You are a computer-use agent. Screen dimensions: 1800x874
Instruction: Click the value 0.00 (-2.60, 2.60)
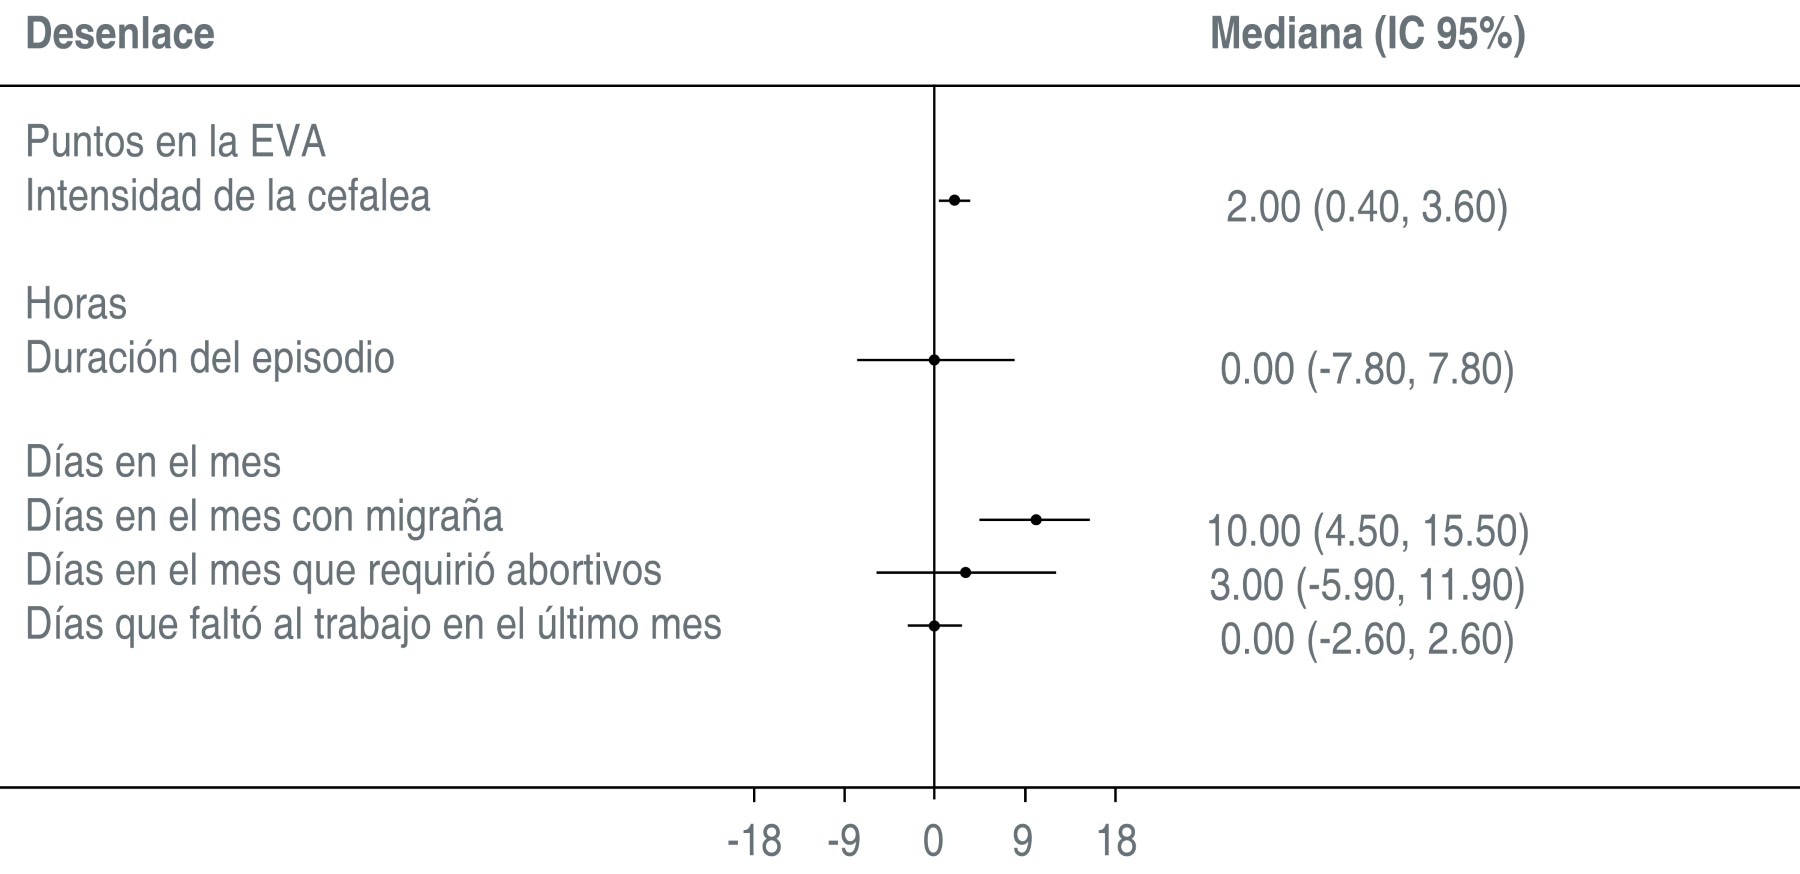pos(1367,639)
